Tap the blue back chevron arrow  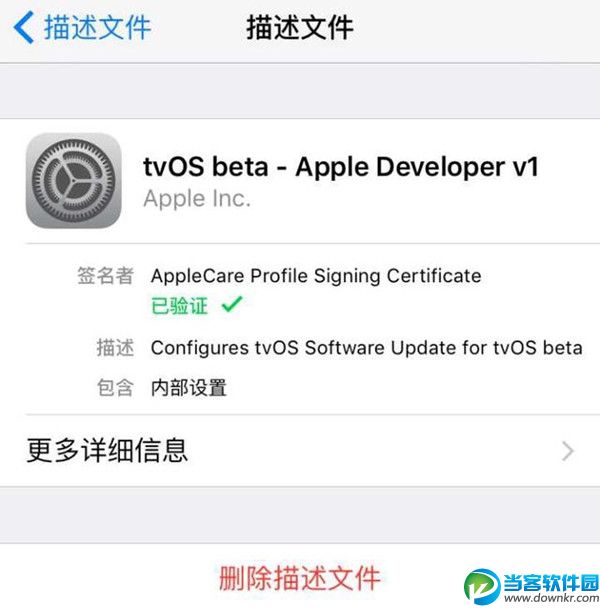click(x=24, y=27)
